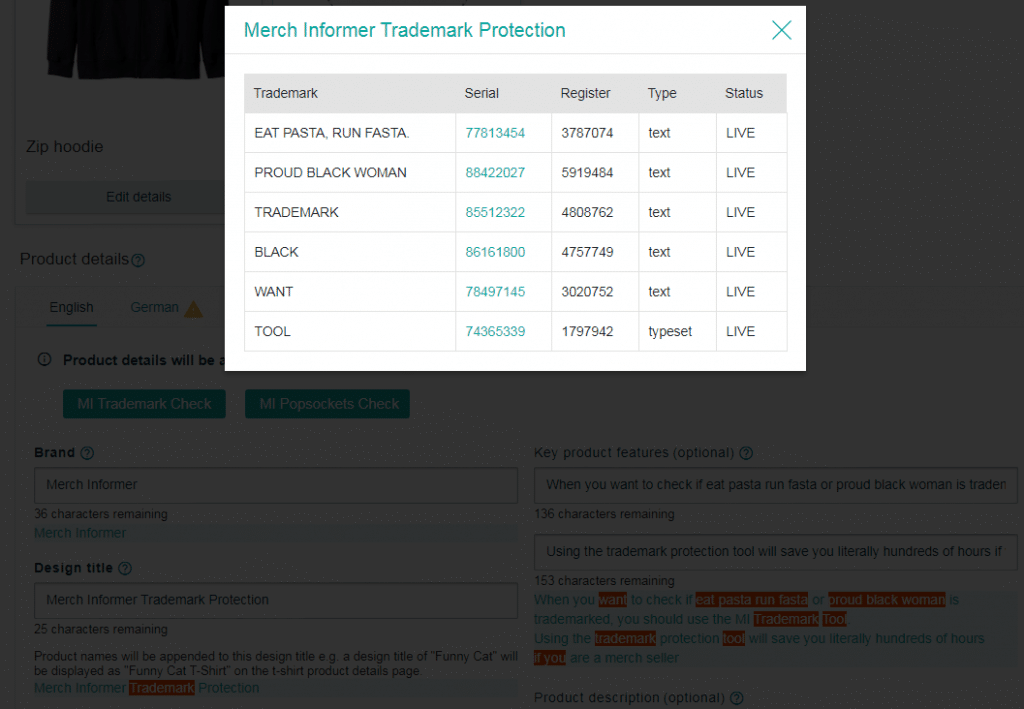The height and width of the screenshot is (709, 1024).
Task: Focus the Design title input field
Action: point(276,601)
